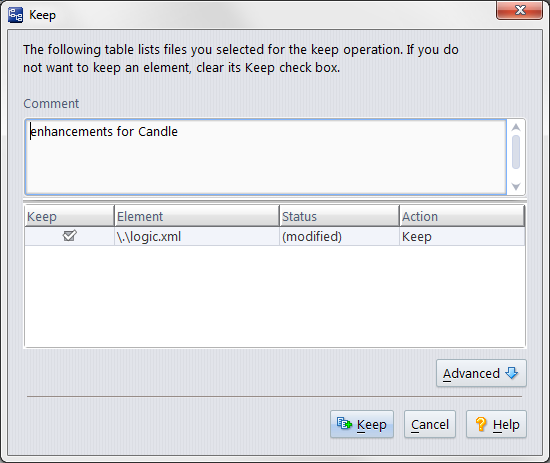Click the Keep dialog title bar icon
Viewport: 550px width, 463px height.
15,15
